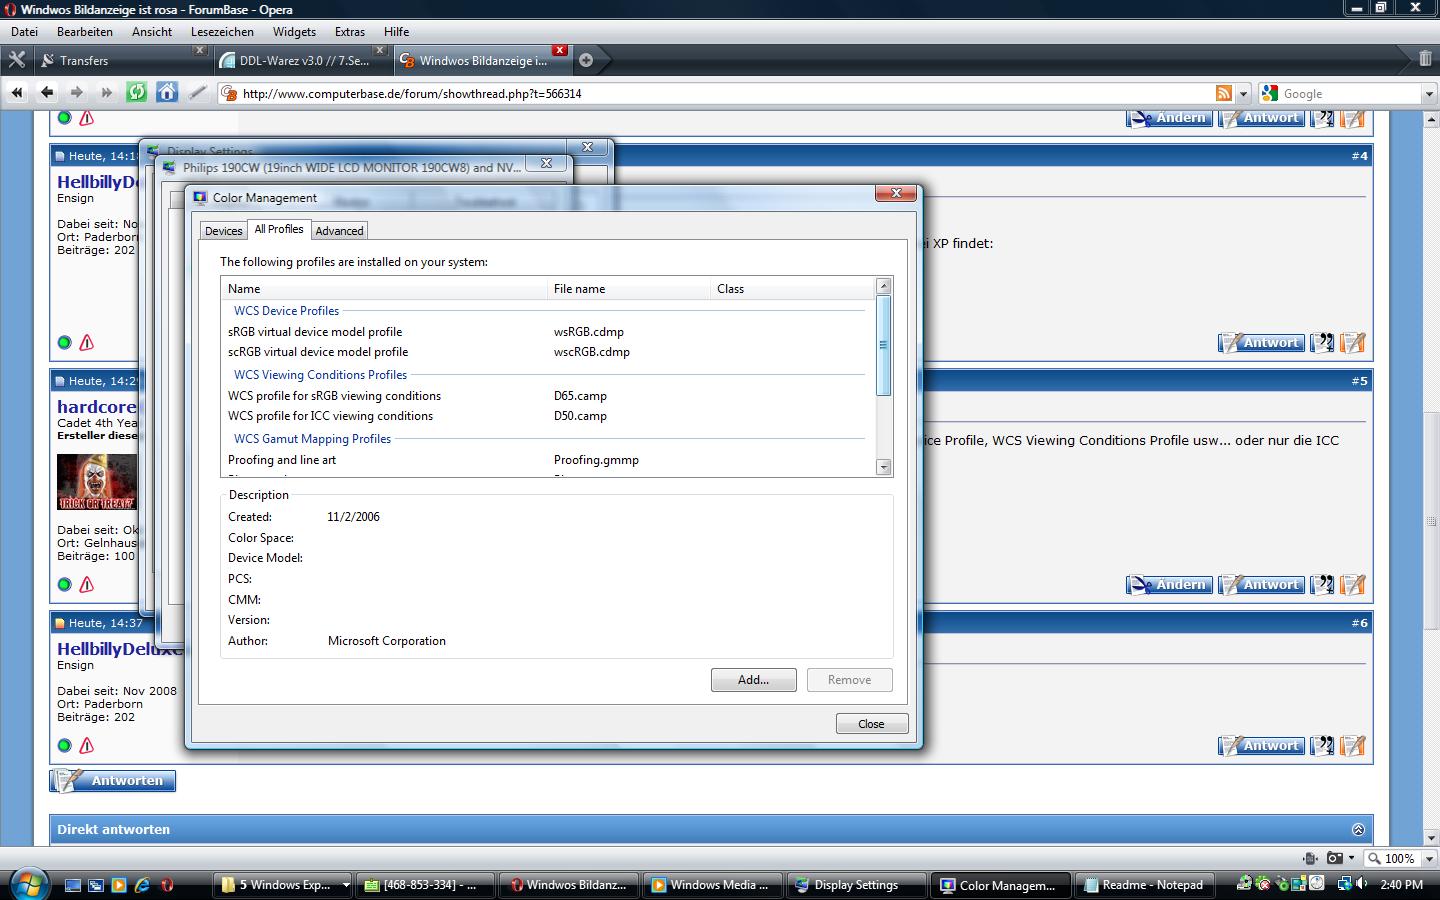
Task: Click the URL address field
Action: (725, 93)
